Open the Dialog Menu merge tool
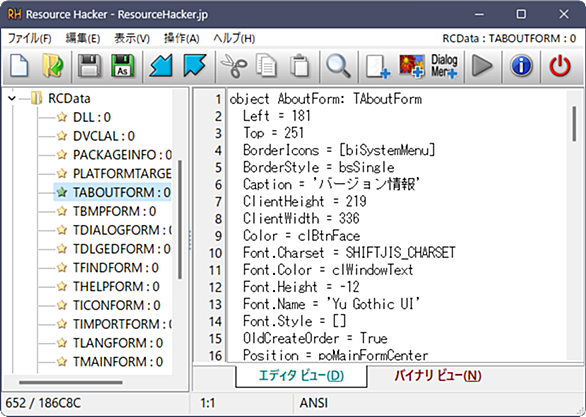The height and width of the screenshot is (417, 586). pos(444,66)
